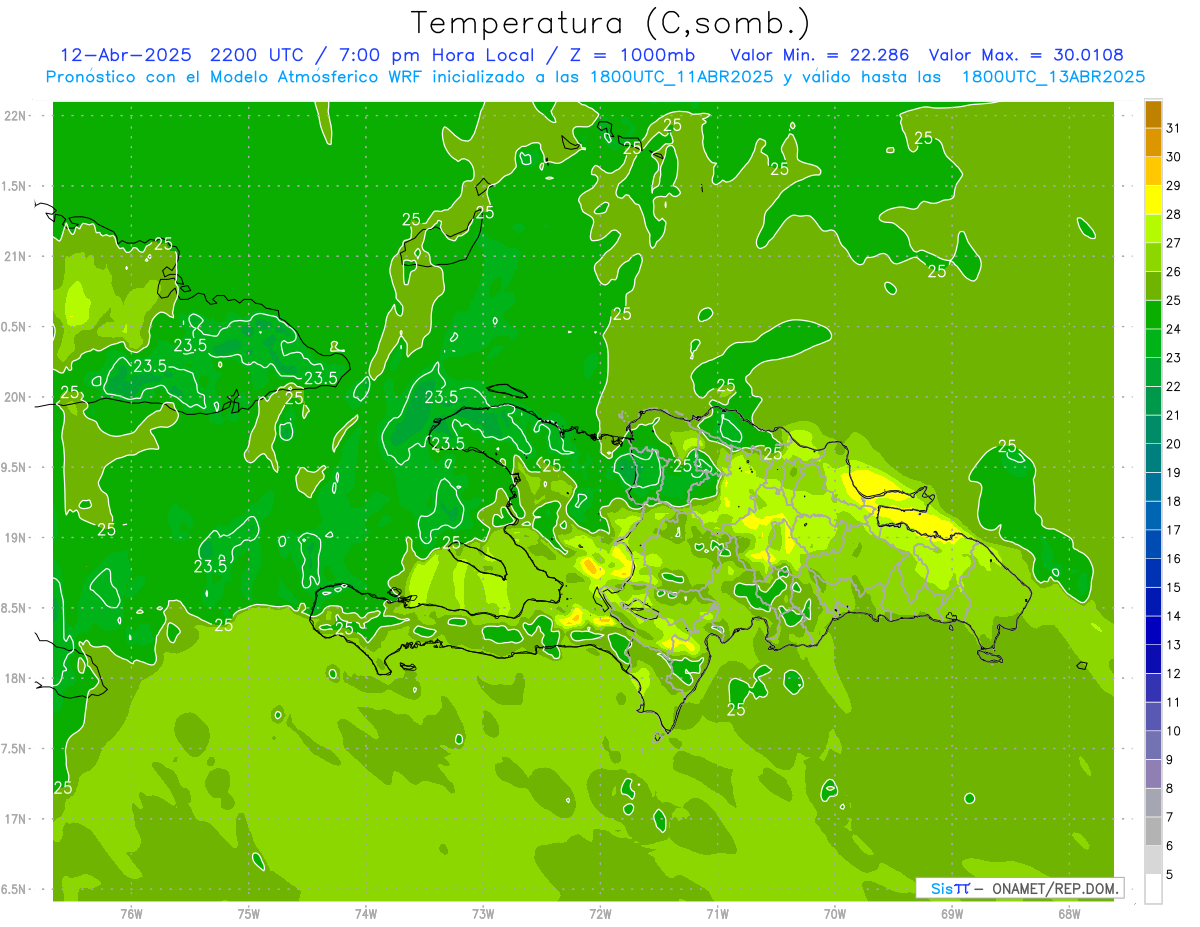1200x927 pixels.
Task: Click the longitude axis label '73W'
Action: pos(483,913)
